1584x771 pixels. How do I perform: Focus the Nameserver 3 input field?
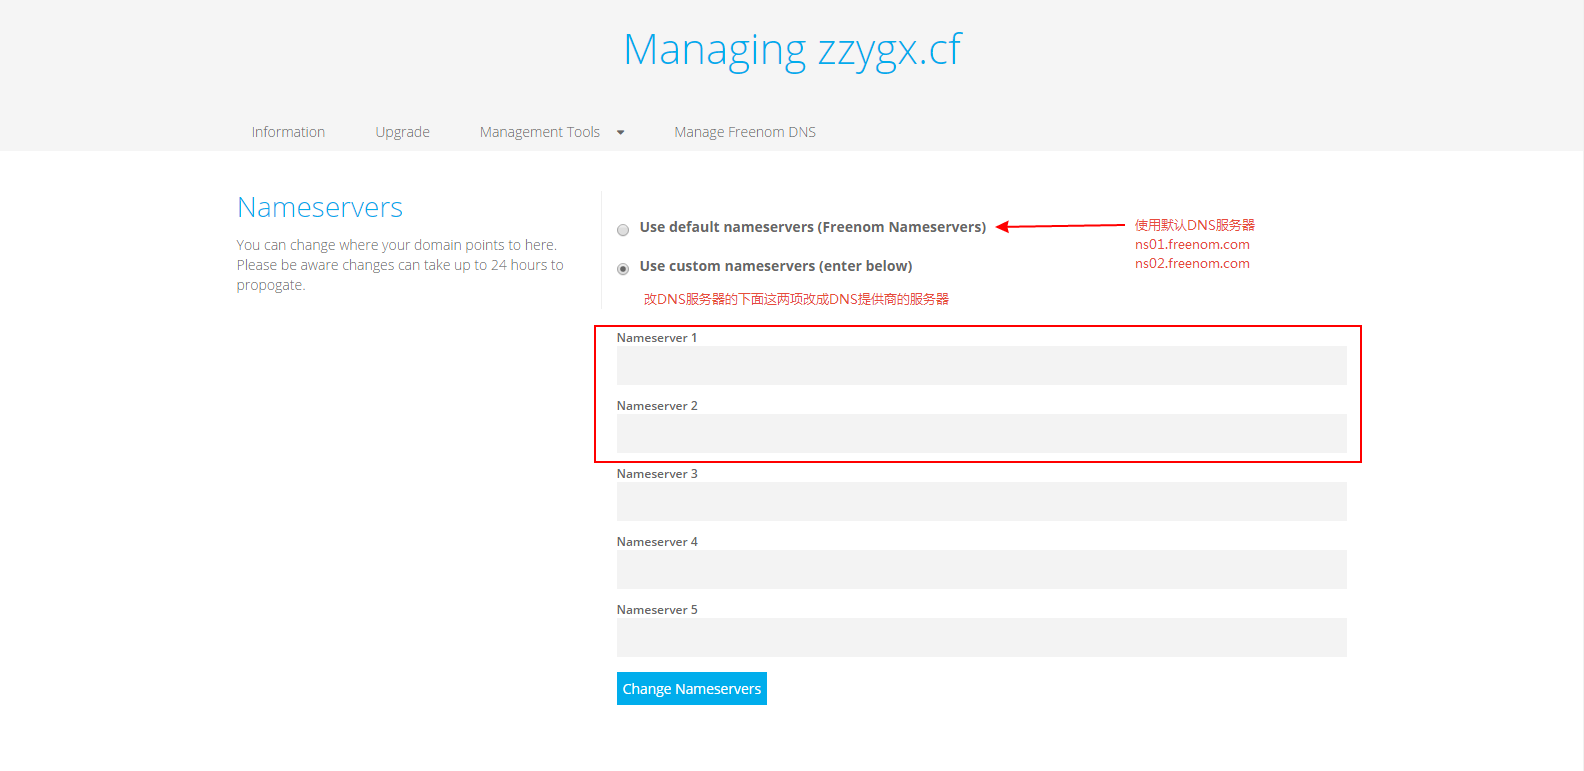(x=981, y=501)
